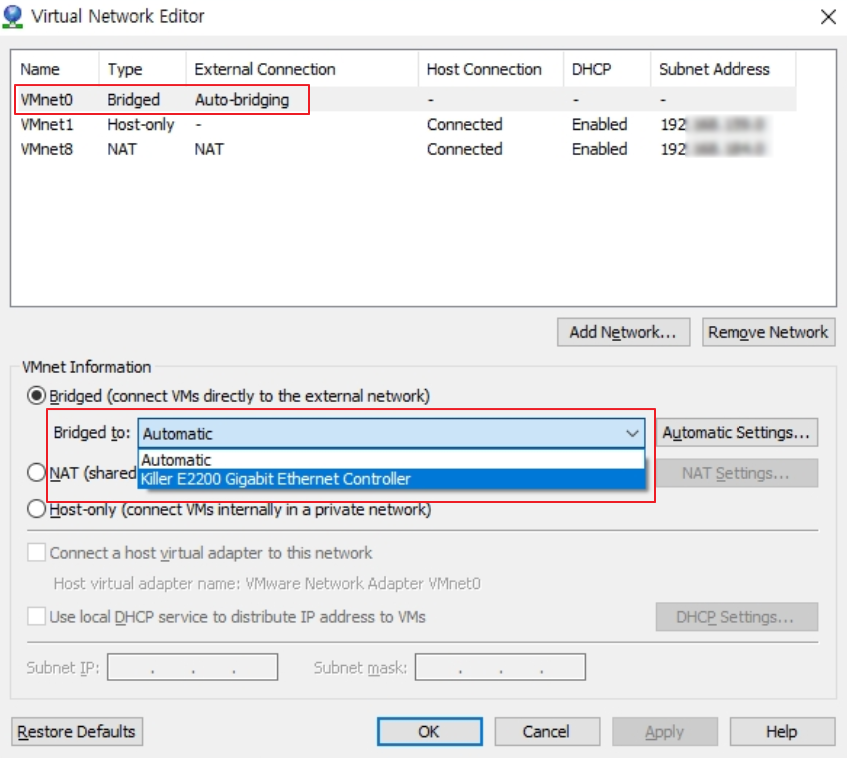Viewport: 847px width, 758px height.
Task: Select the VMnet8 row
Action: pos(405,149)
